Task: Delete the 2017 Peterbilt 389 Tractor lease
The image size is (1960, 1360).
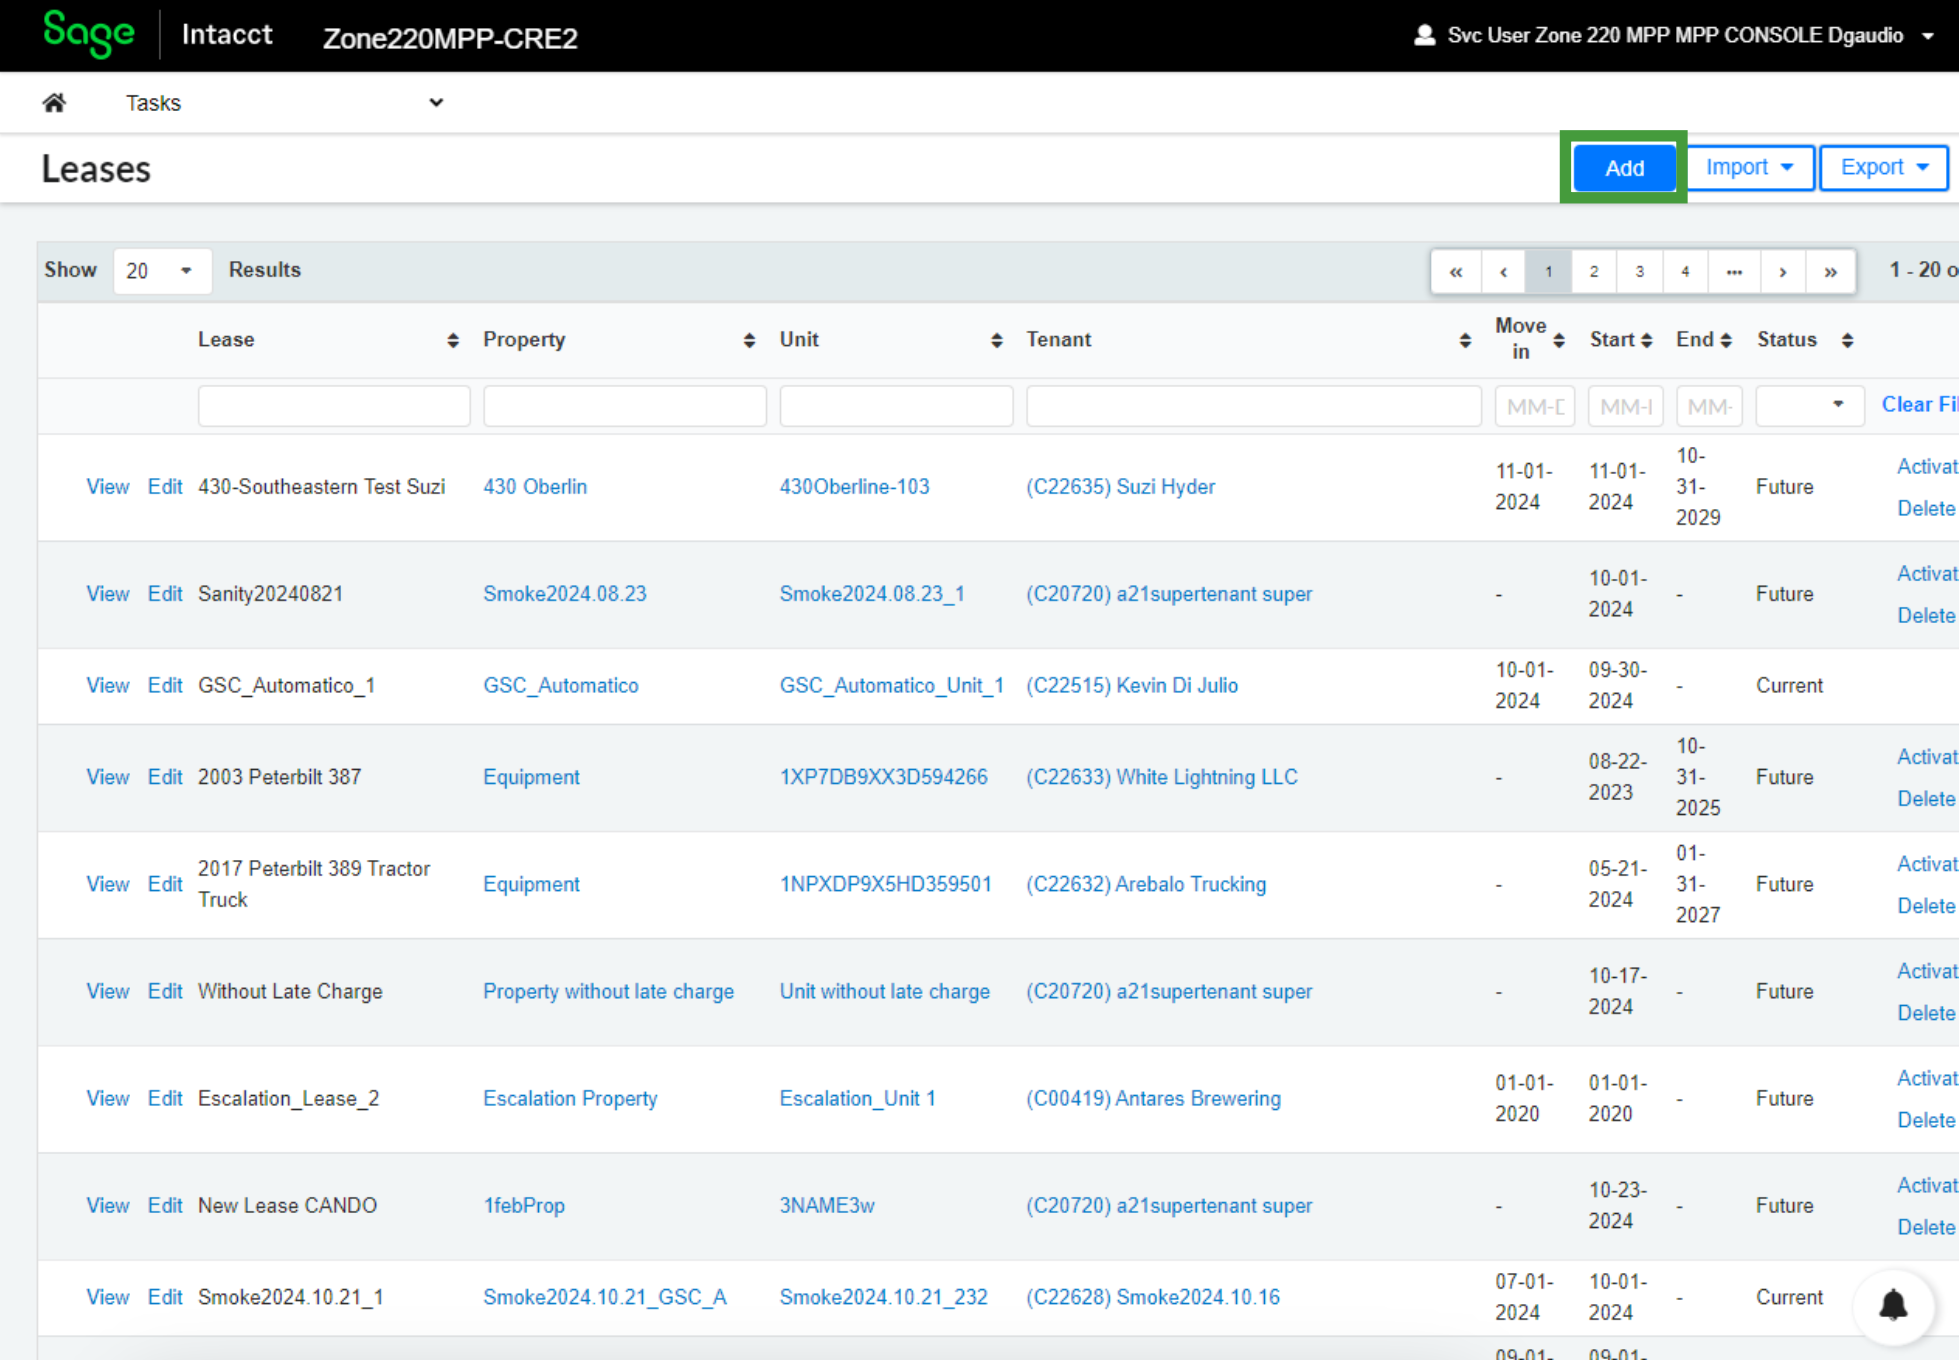Action: 1926,906
